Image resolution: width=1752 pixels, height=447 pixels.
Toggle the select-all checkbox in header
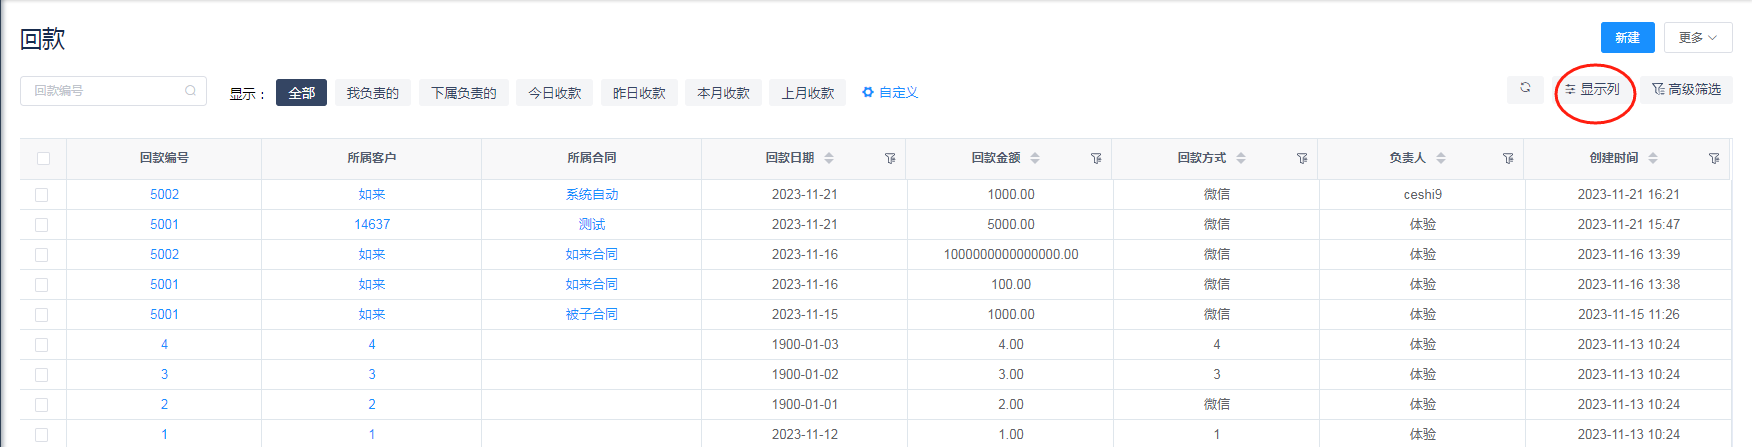[42, 158]
